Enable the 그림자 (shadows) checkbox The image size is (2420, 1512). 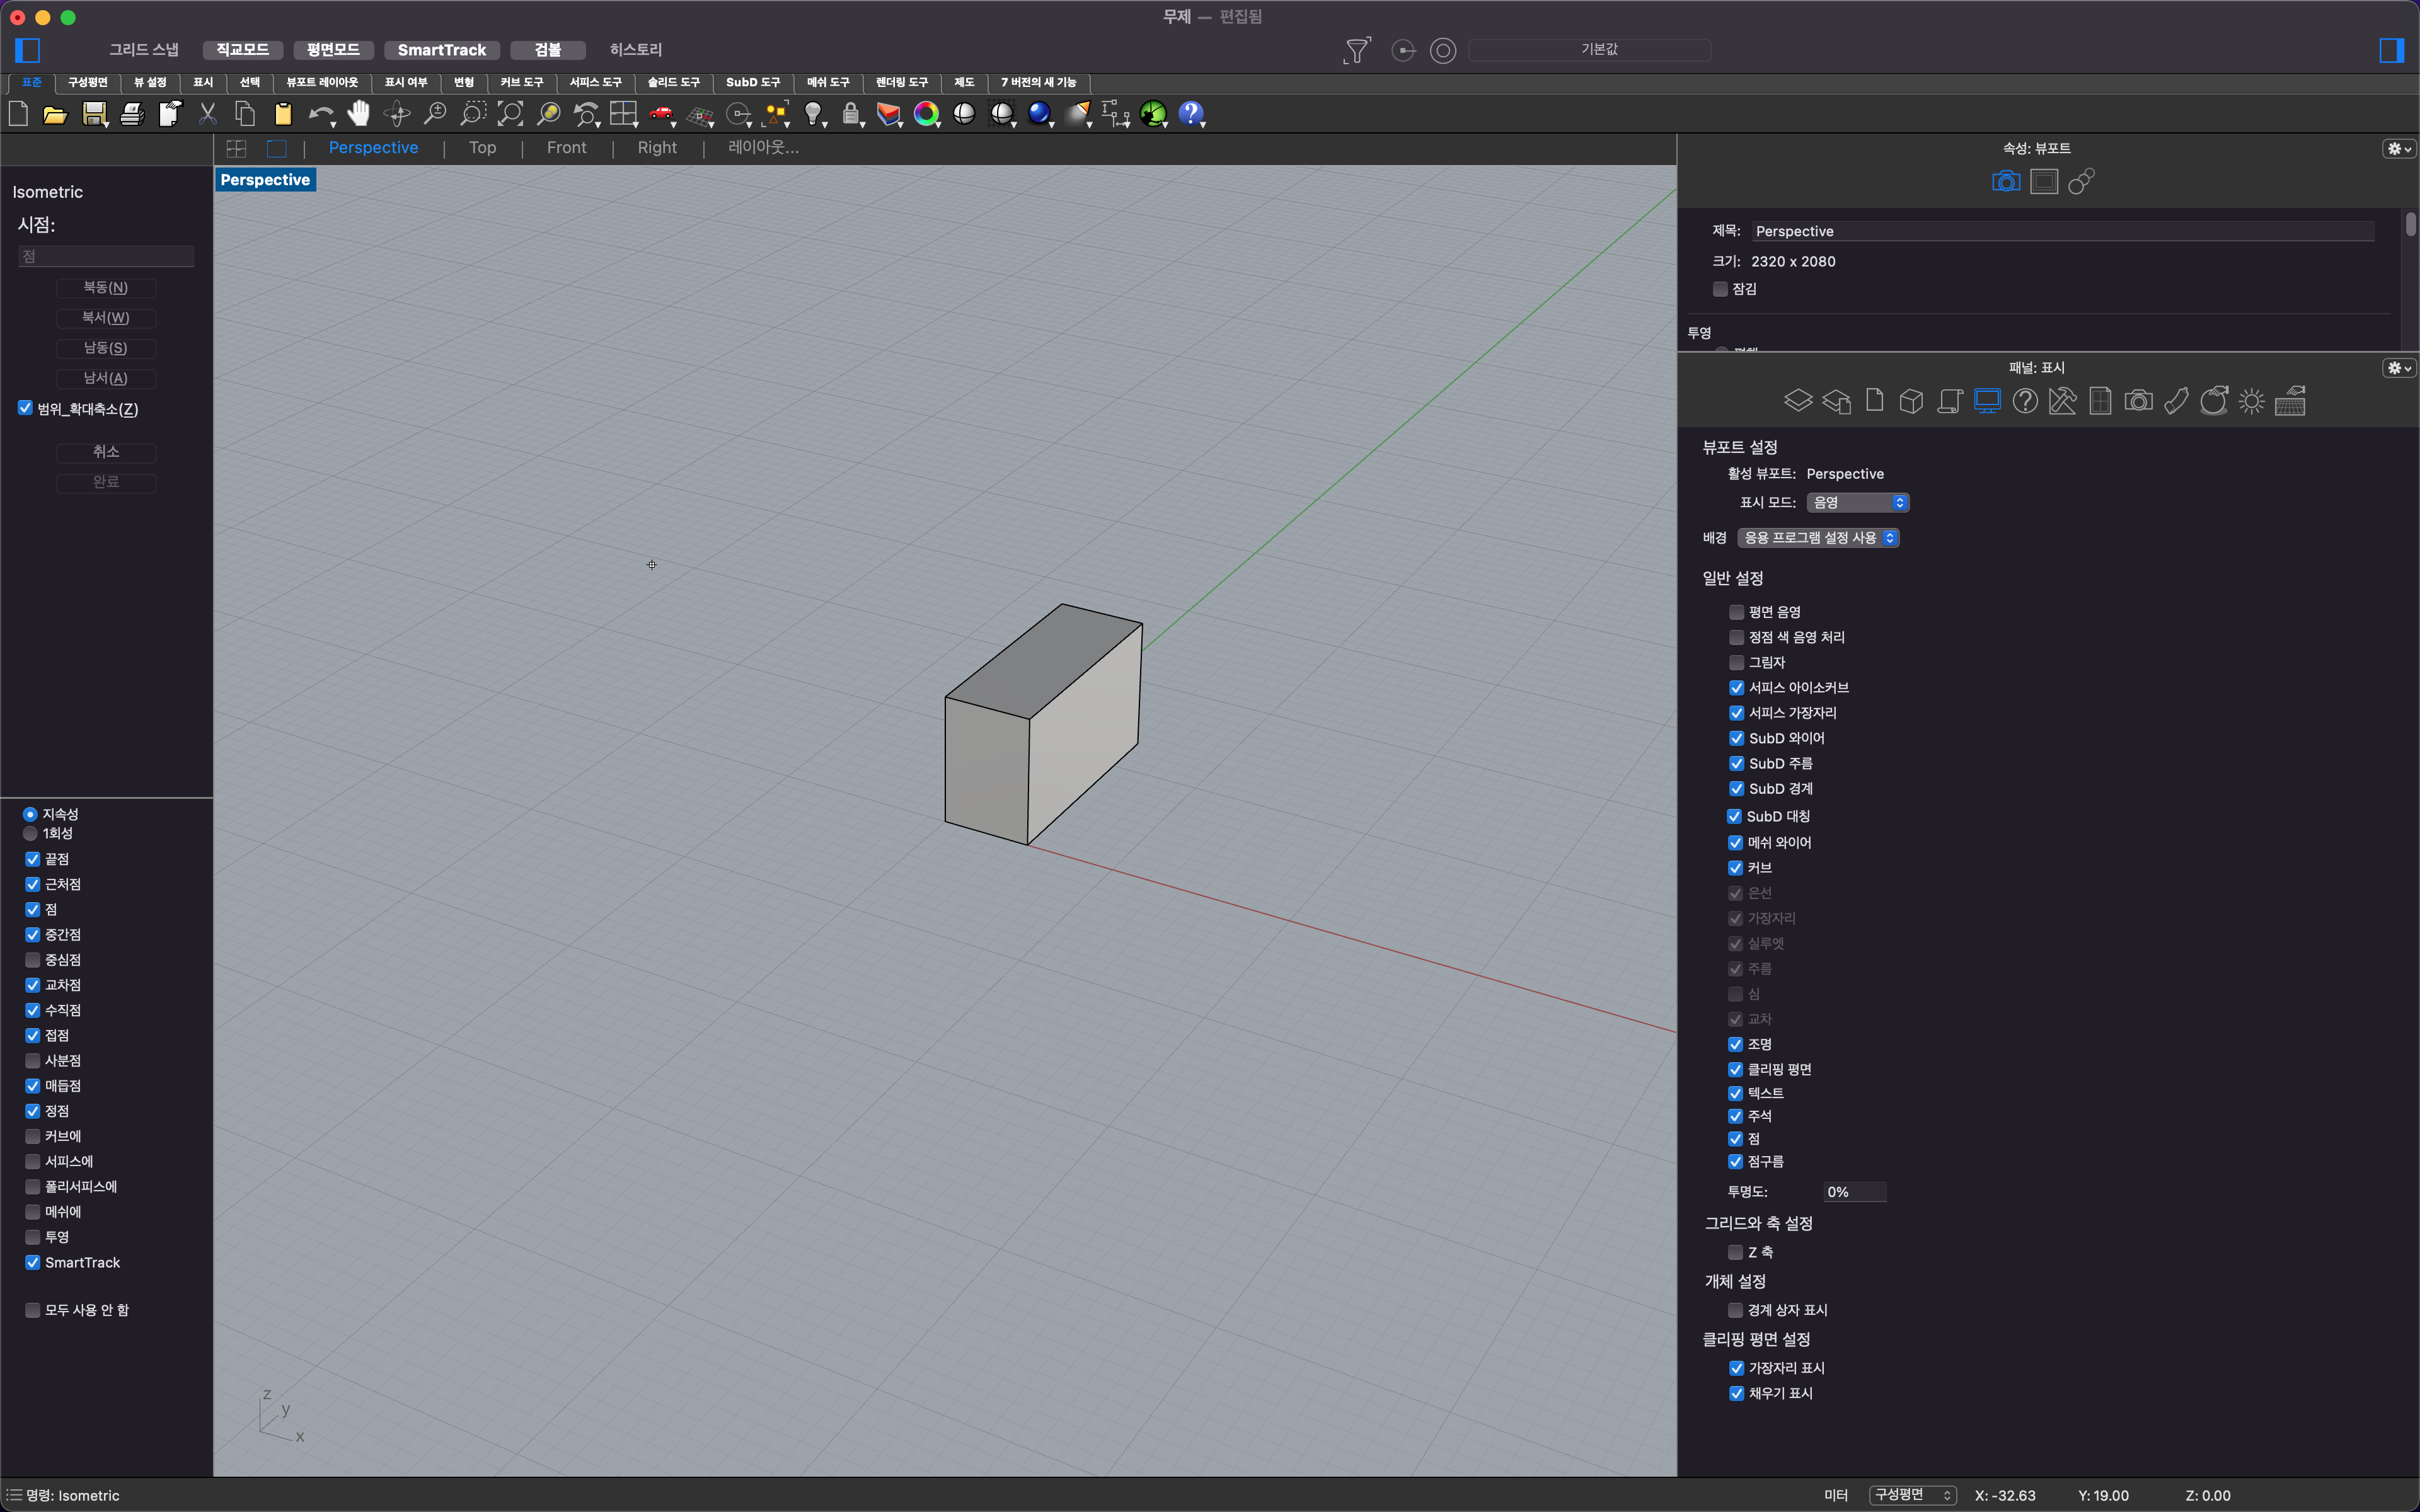click(x=1736, y=662)
